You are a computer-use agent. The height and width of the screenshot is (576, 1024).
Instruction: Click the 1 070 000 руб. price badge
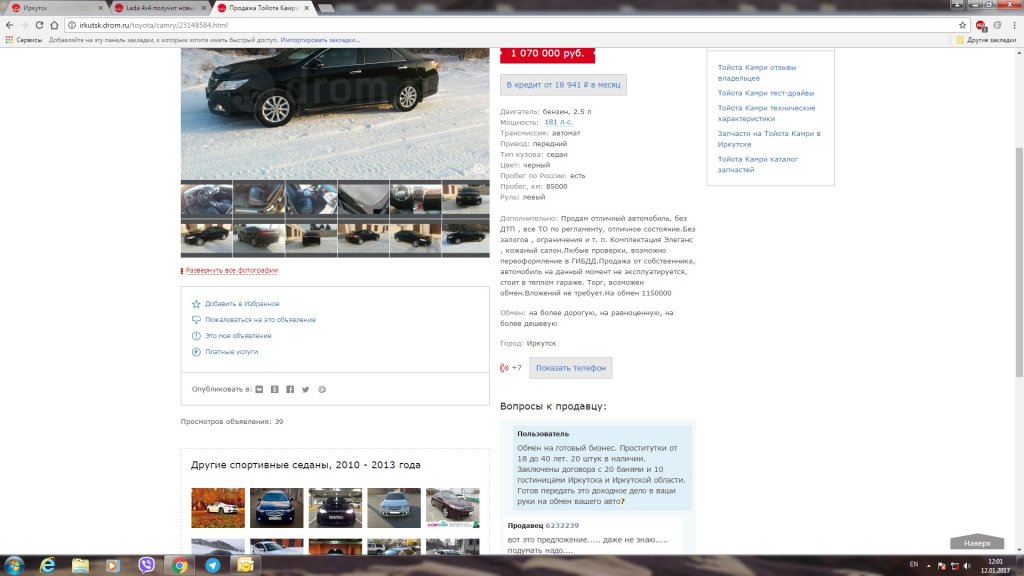point(547,54)
